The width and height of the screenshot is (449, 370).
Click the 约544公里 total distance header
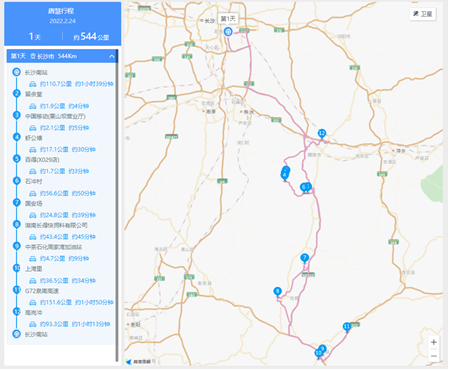tap(91, 37)
